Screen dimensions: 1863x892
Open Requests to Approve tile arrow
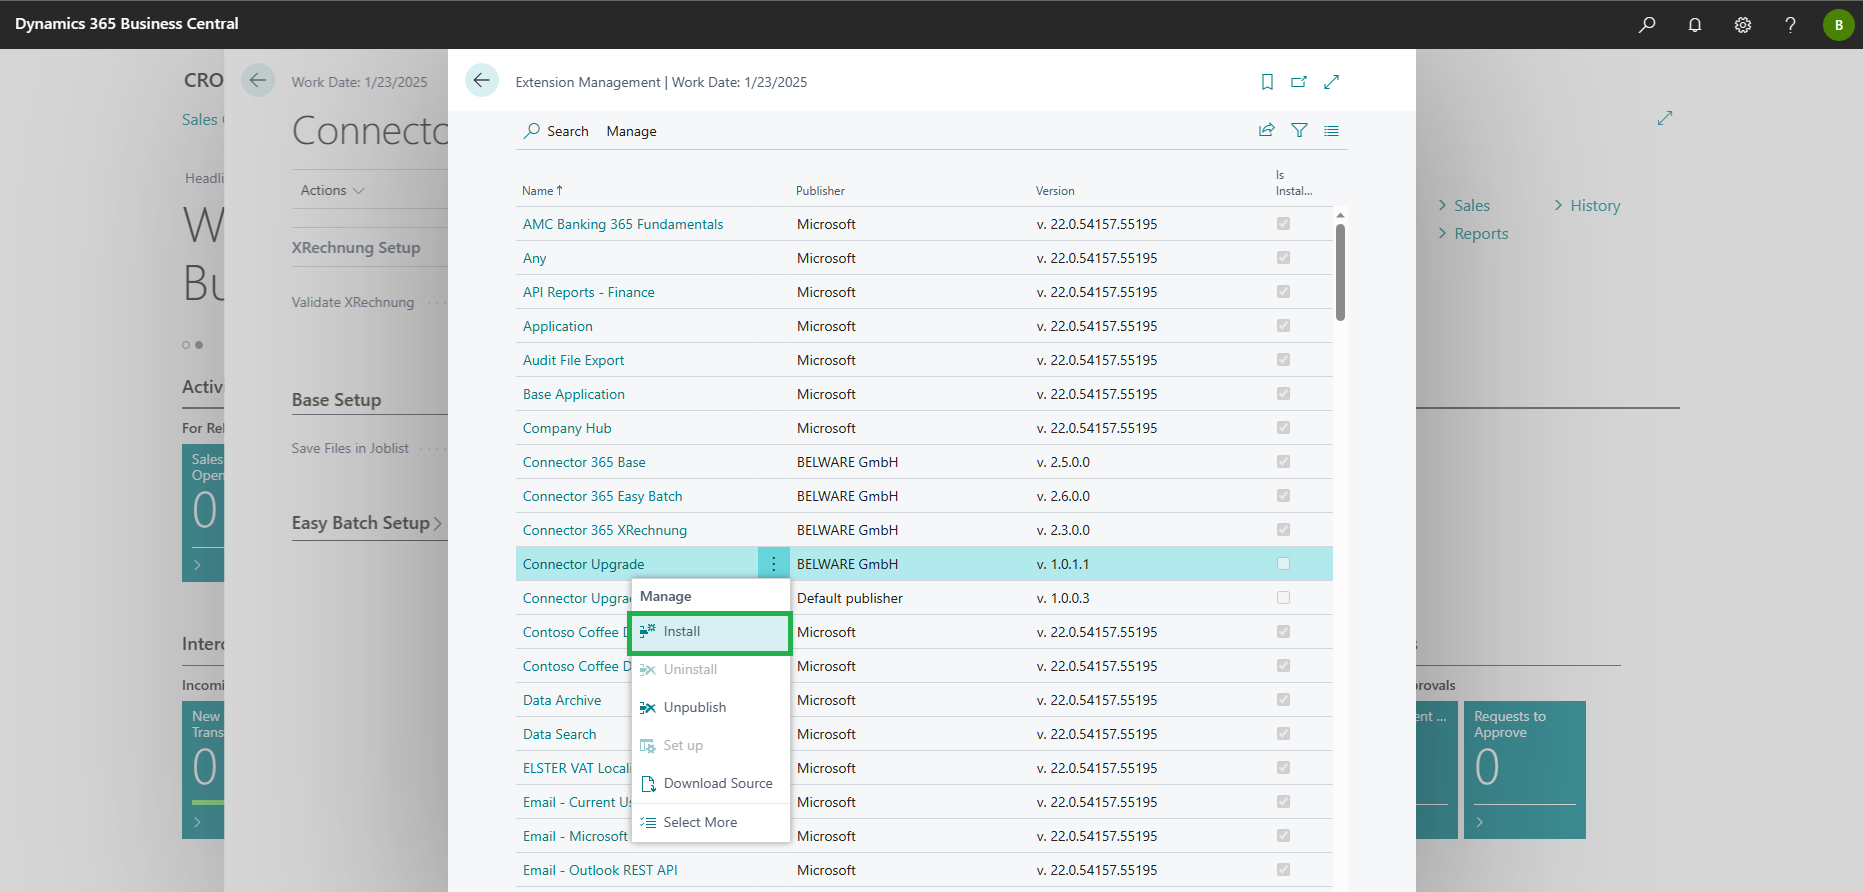(x=1480, y=822)
